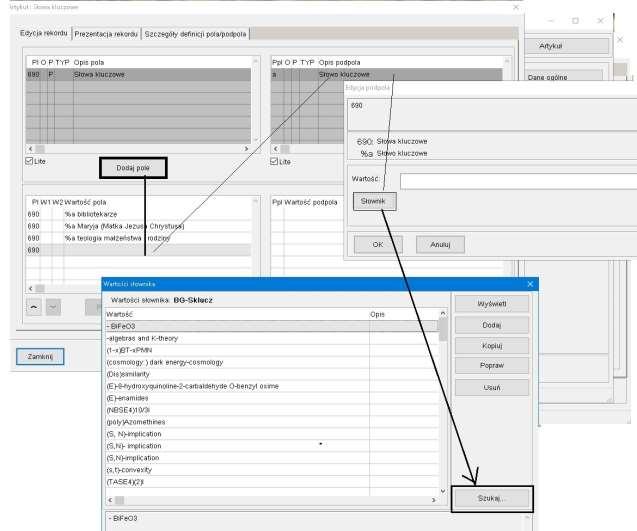637x531 pixels.
Task: Select the '(TASE4)(2)I' row
Action: point(272,482)
